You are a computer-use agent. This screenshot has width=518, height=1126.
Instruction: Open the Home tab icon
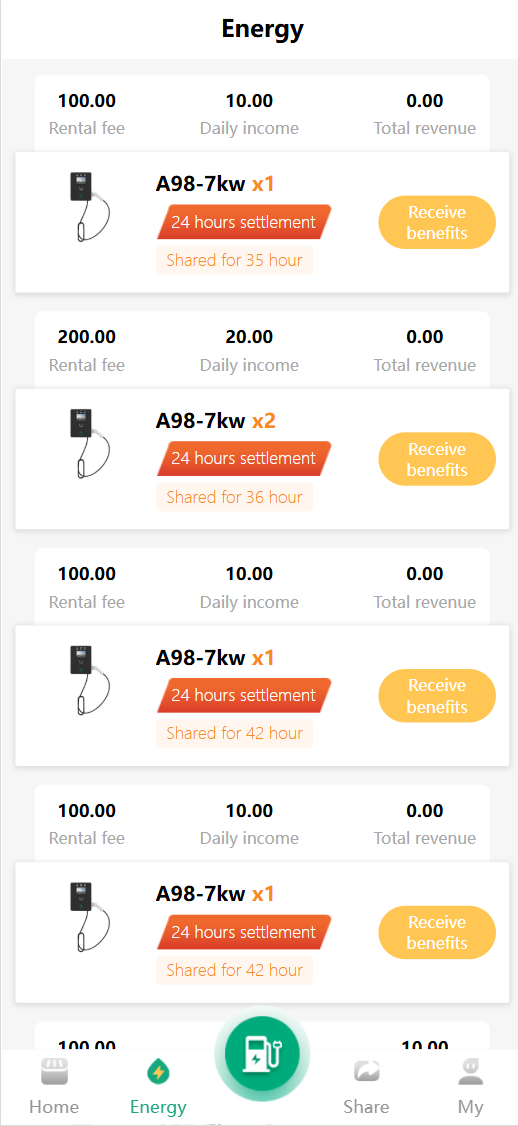(x=55, y=1073)
